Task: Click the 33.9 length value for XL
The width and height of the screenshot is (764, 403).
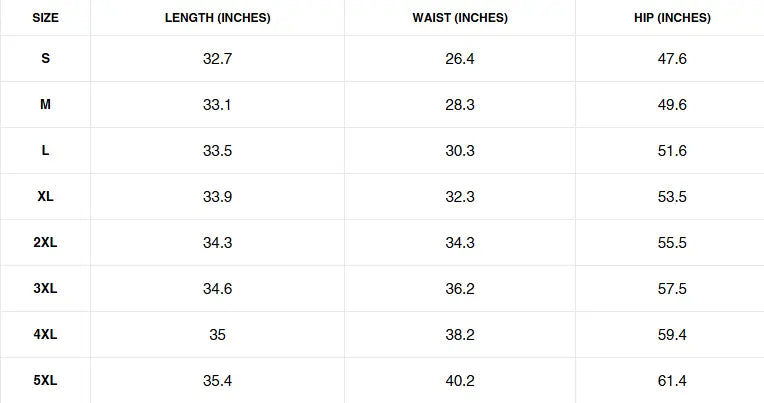Action: 217,197
